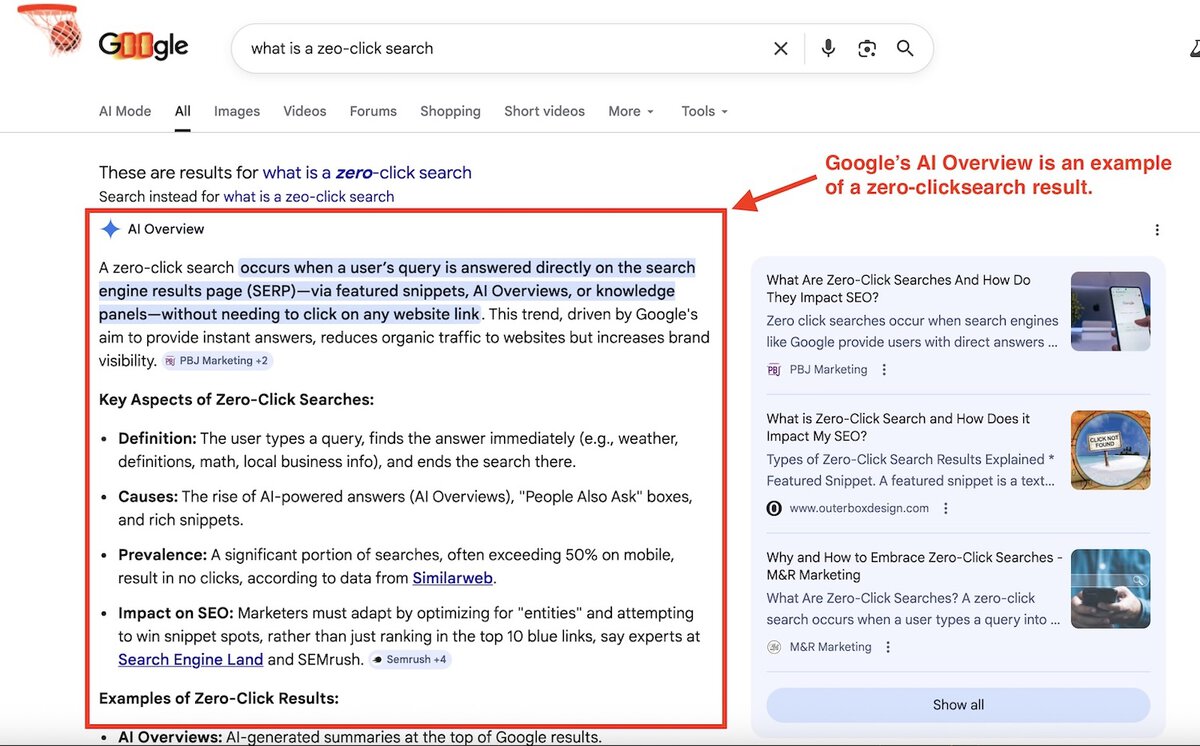Click the M&R Marketing favicon in source card
The height and width of the screenshot is (746, 1200).
click(774, 647)
